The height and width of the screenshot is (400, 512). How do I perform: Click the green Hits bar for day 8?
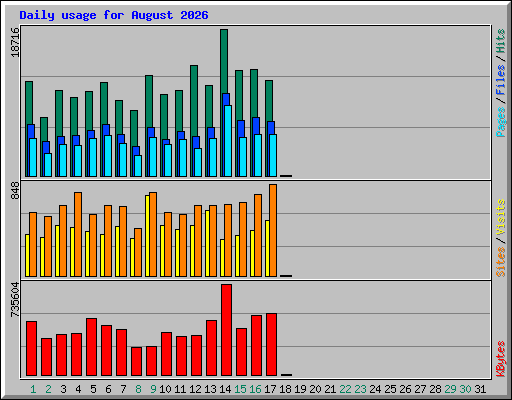click(134, 128)
